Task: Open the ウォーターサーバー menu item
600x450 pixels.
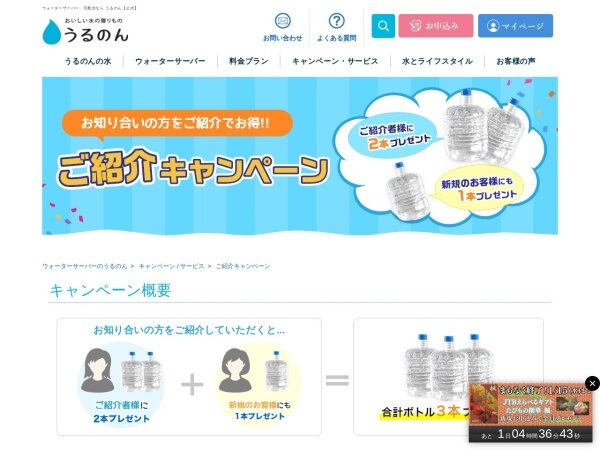Action: (x=170, y=61)
